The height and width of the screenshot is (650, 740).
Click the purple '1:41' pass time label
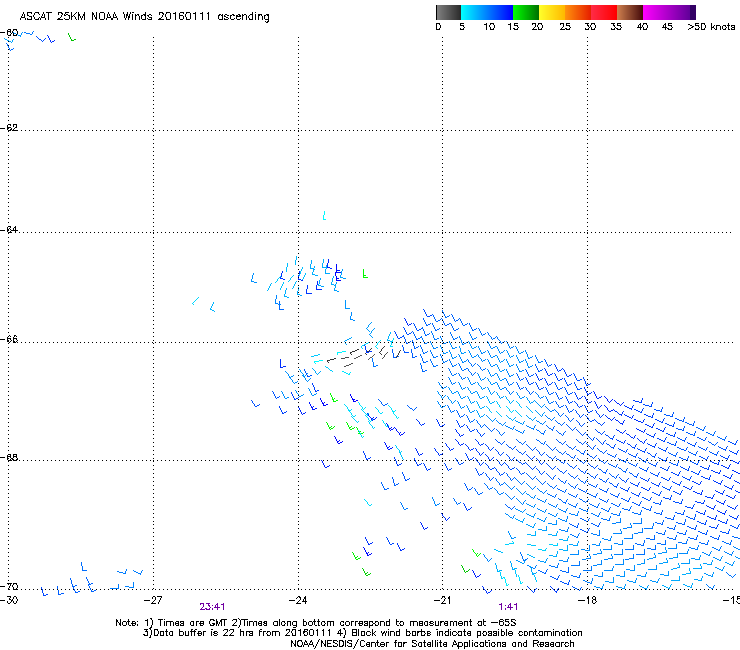click(508, 607)
